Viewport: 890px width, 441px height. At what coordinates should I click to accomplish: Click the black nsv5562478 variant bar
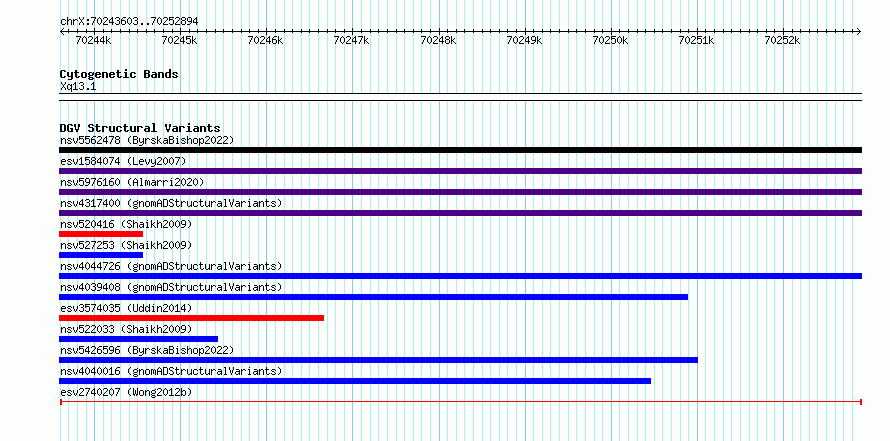tap(460, 150)
